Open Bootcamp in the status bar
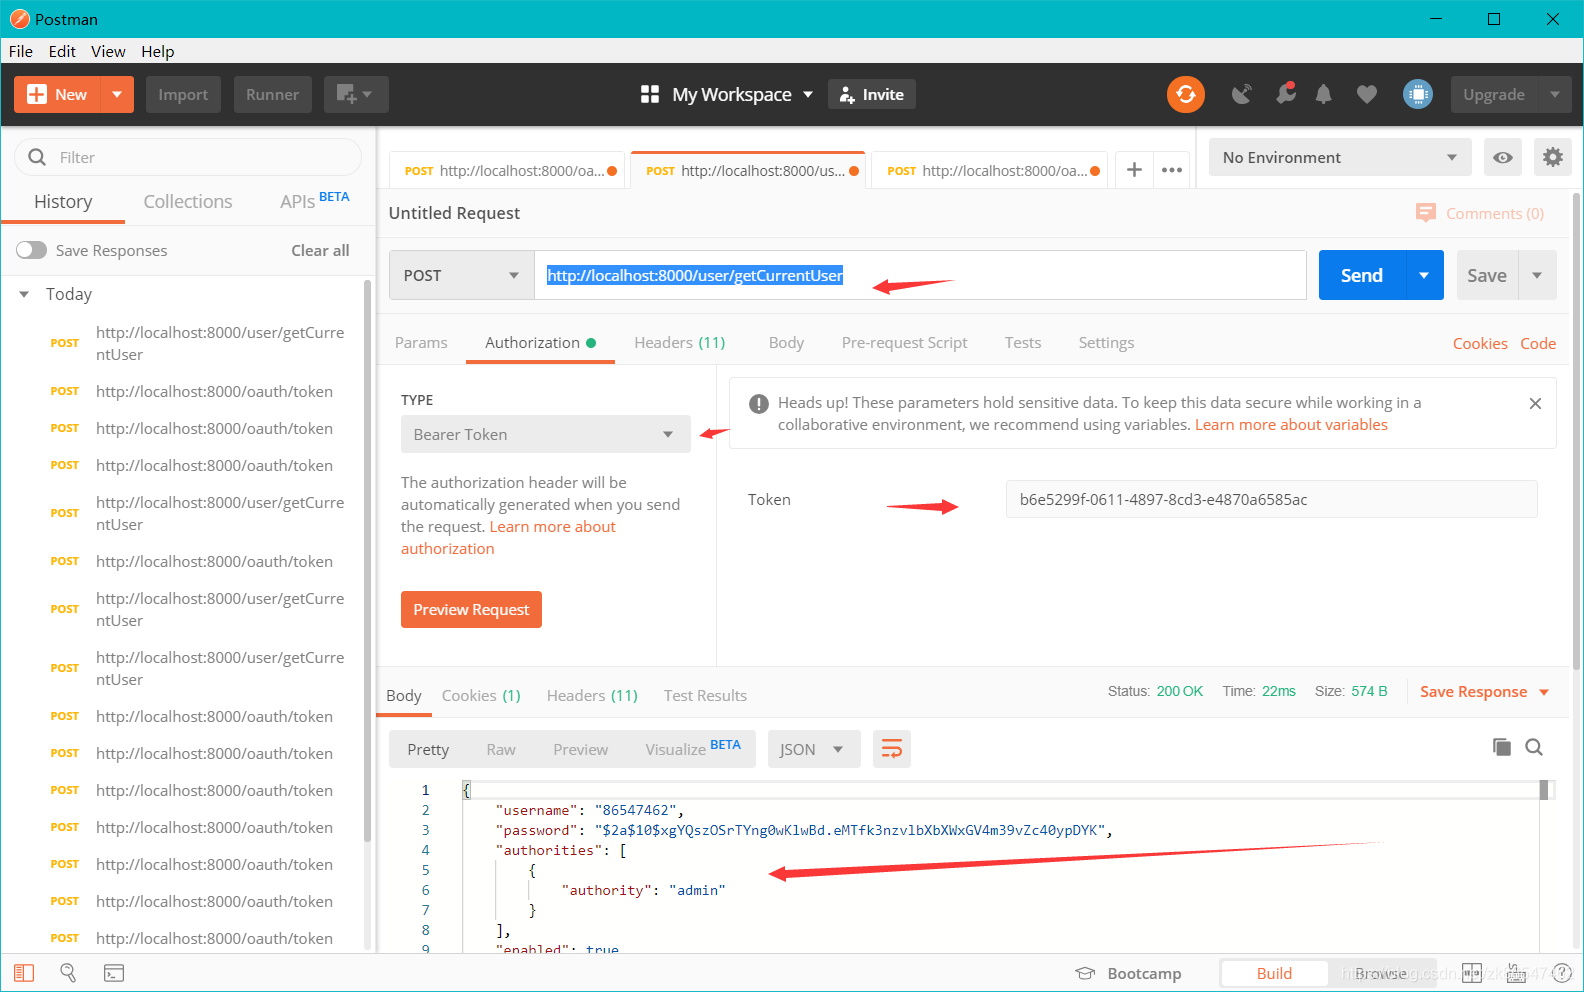This screenshot has height=992, width=1584. pyautogui.click(x=1128, y=973)
